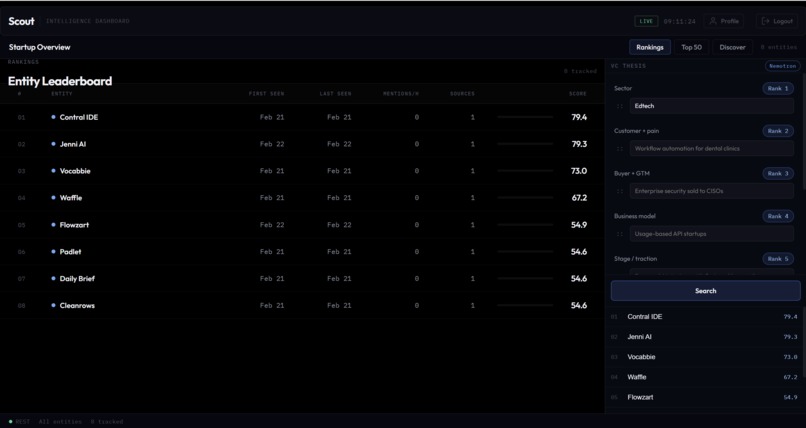Click Jenni AI in the search results list

click(639, 337)
